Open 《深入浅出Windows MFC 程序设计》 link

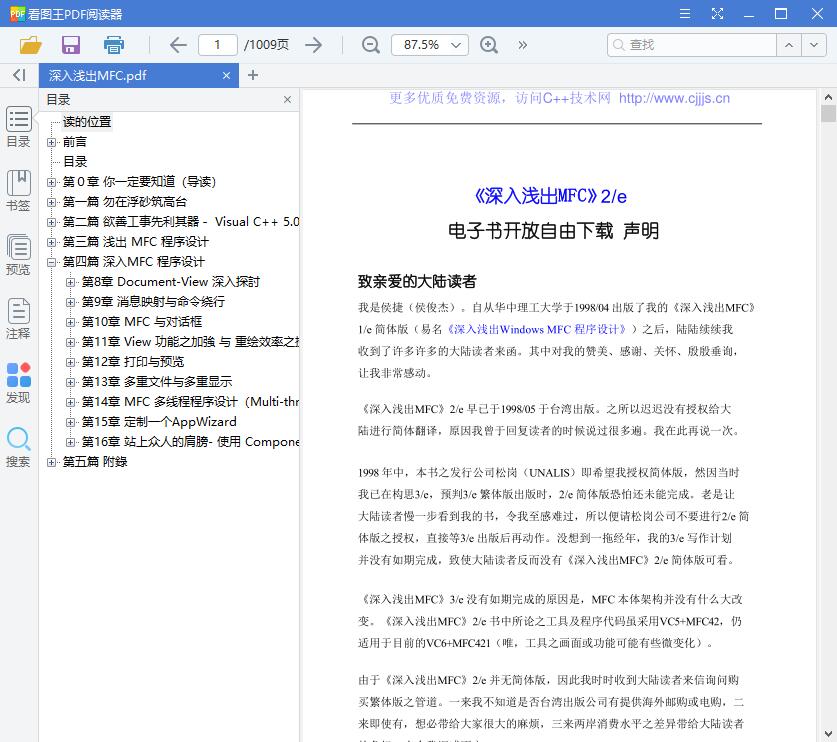[536, 329]
